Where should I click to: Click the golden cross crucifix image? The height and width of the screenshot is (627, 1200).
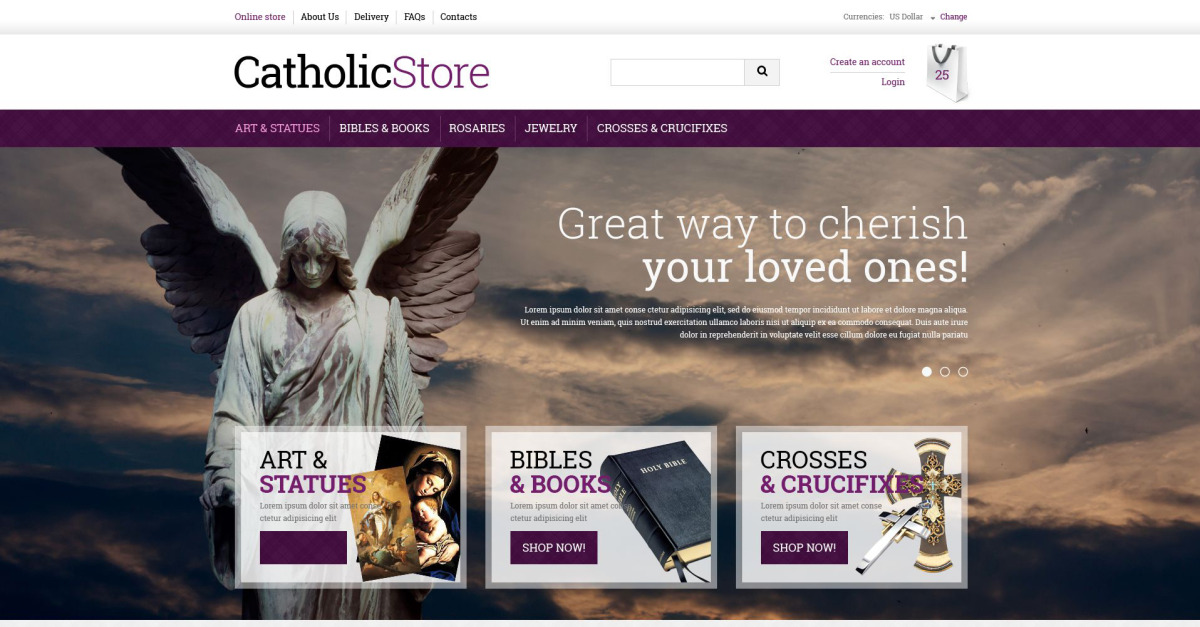tap(908, 506)
